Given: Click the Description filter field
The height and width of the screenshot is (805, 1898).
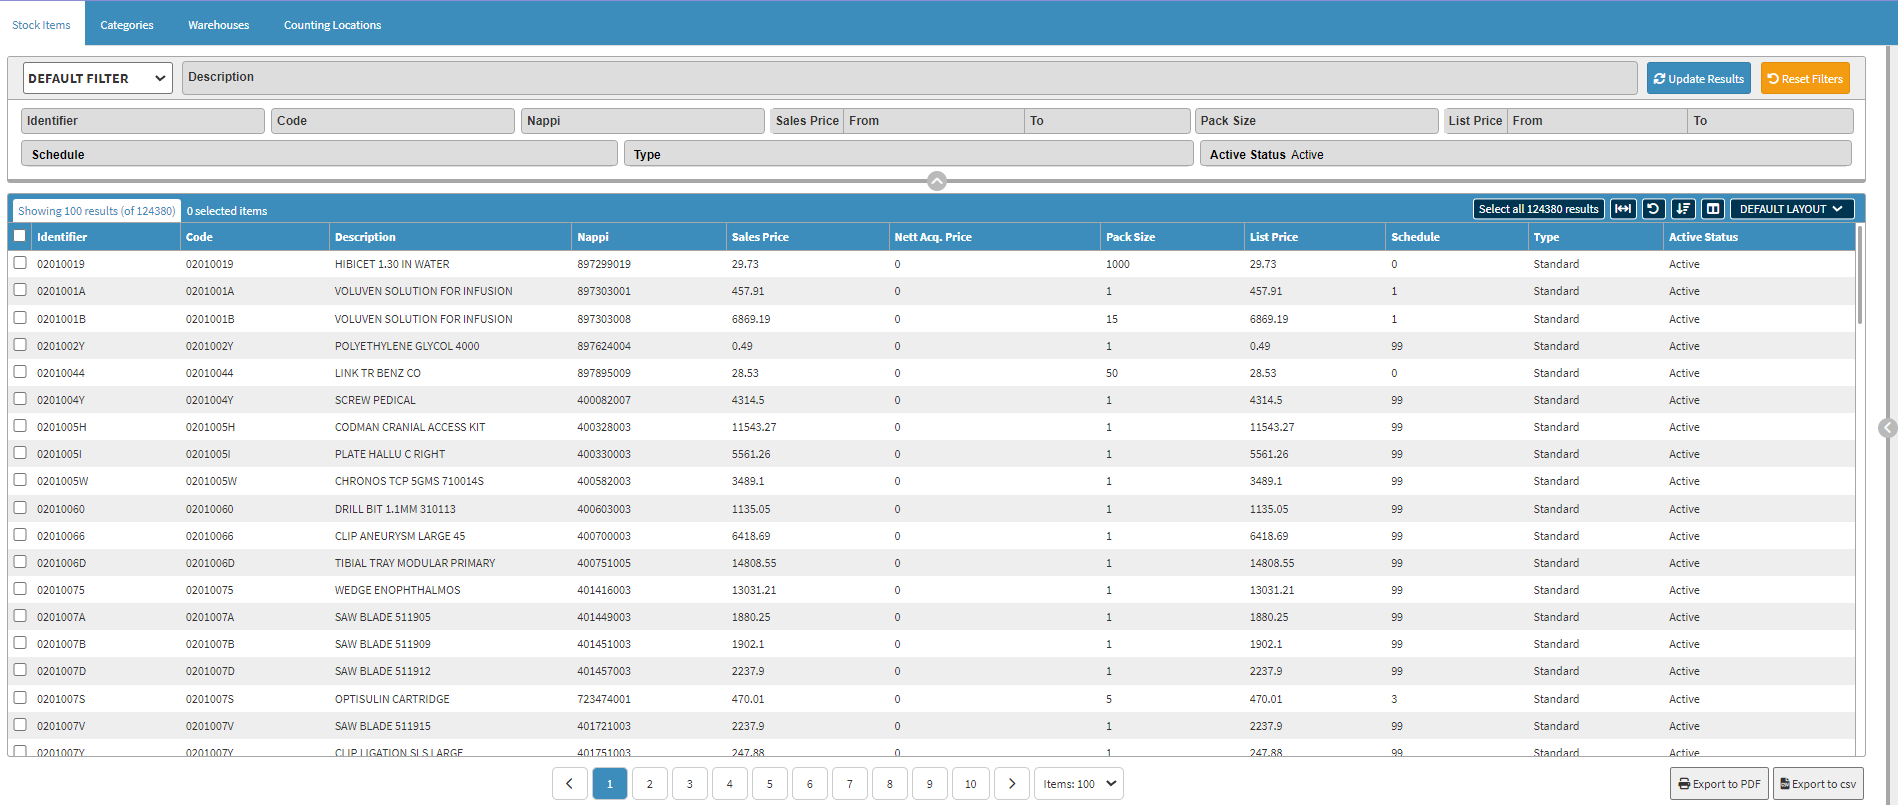Looking at the screenshot, I should (909, 78).
